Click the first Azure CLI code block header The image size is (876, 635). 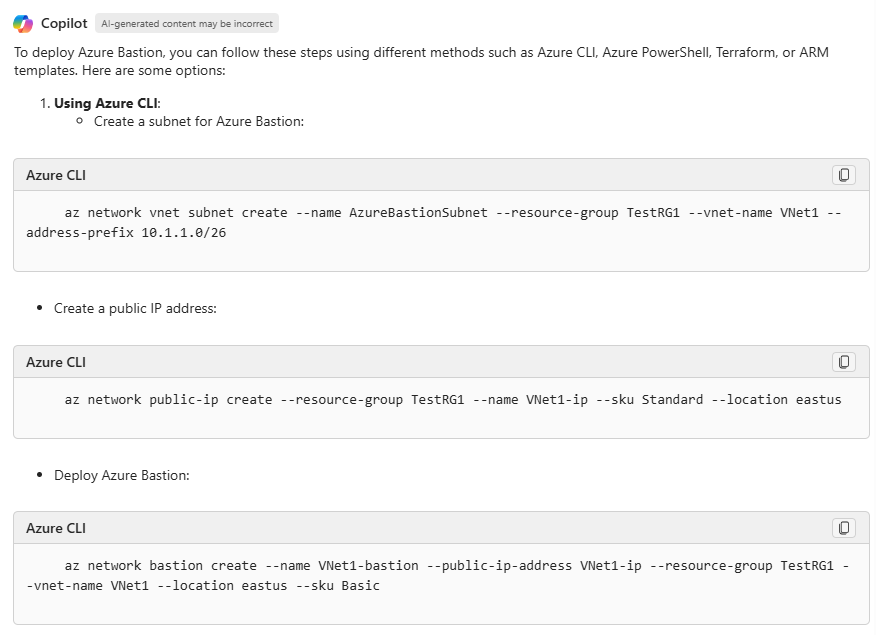[56, 175]
